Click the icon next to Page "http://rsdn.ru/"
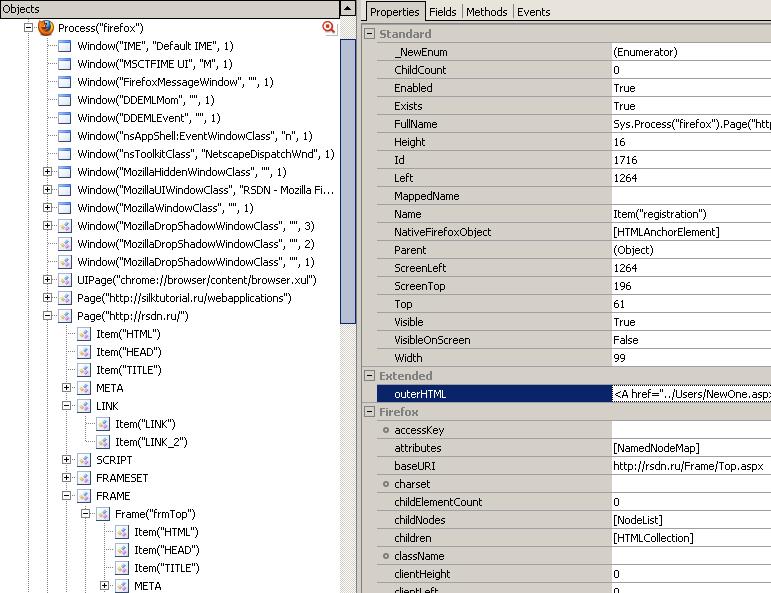The image size is (771, 593). tap(65, 316)
